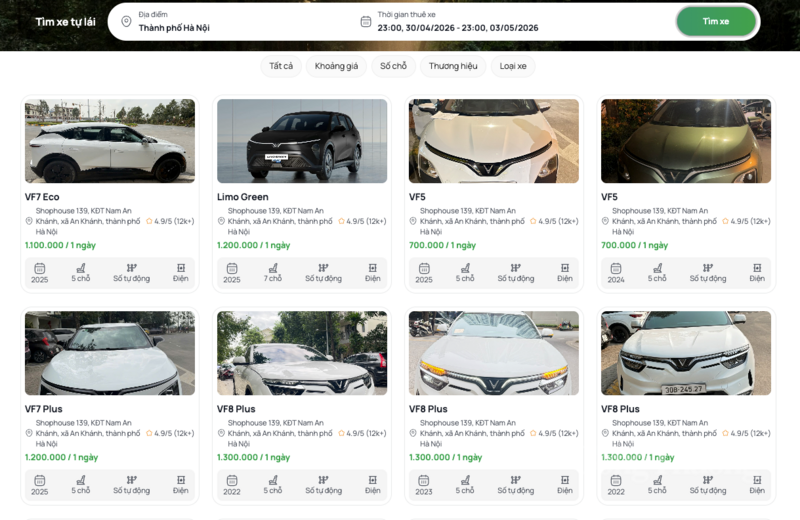Click the location pin icon in search bar
This screenshot has height=520, width=800.
point(126,22)
